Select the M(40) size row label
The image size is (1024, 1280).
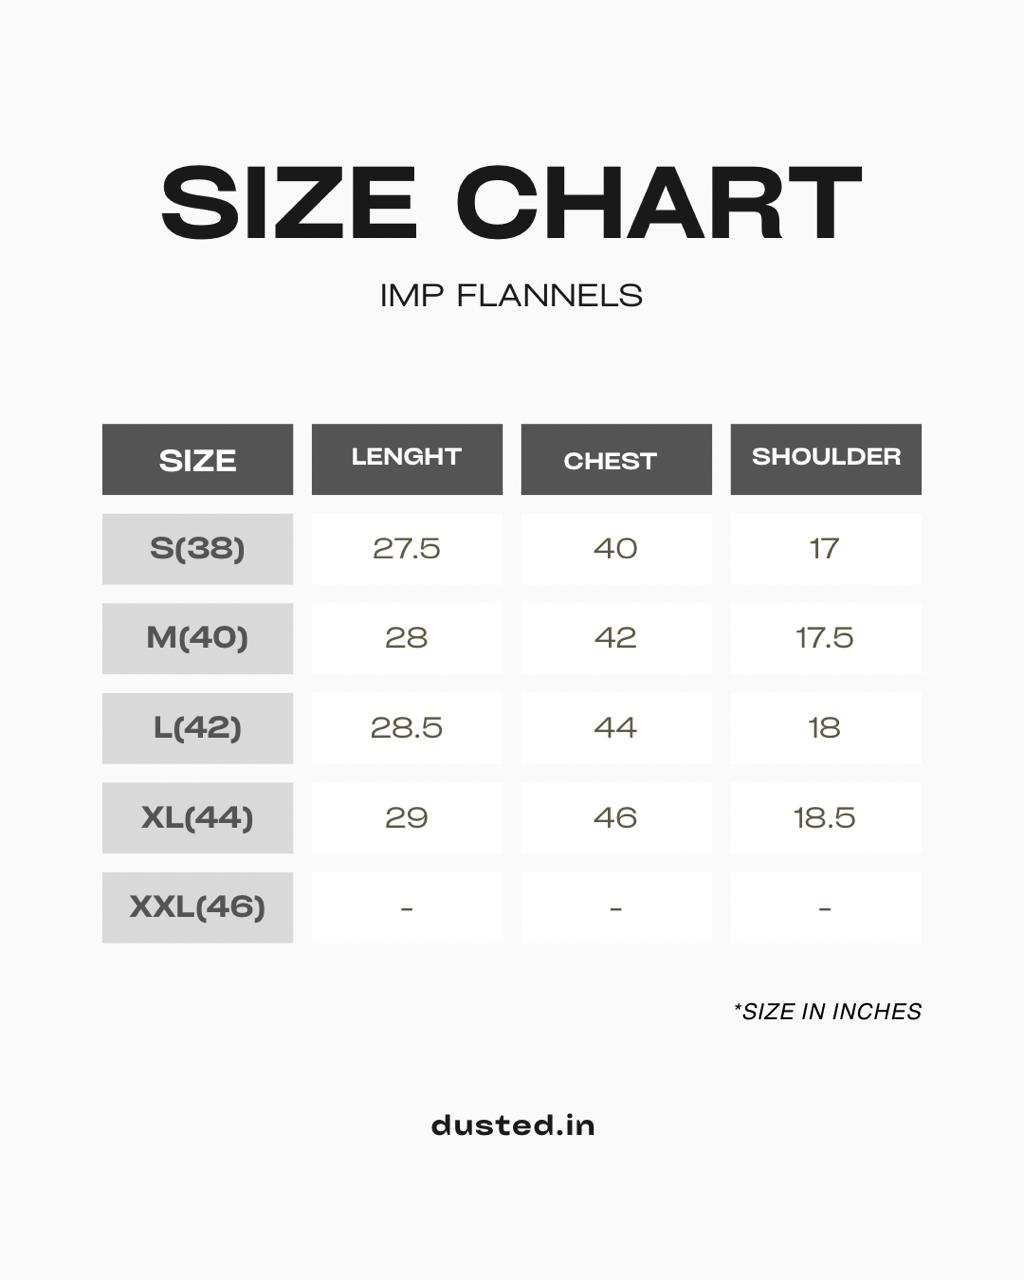(x=197, y=638)
